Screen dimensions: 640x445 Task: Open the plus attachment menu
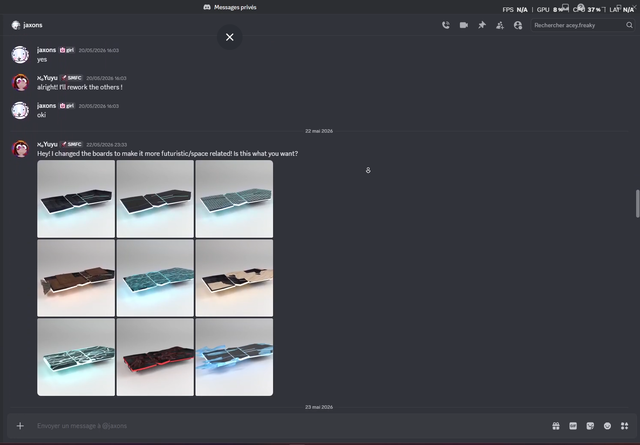point(20,426)
